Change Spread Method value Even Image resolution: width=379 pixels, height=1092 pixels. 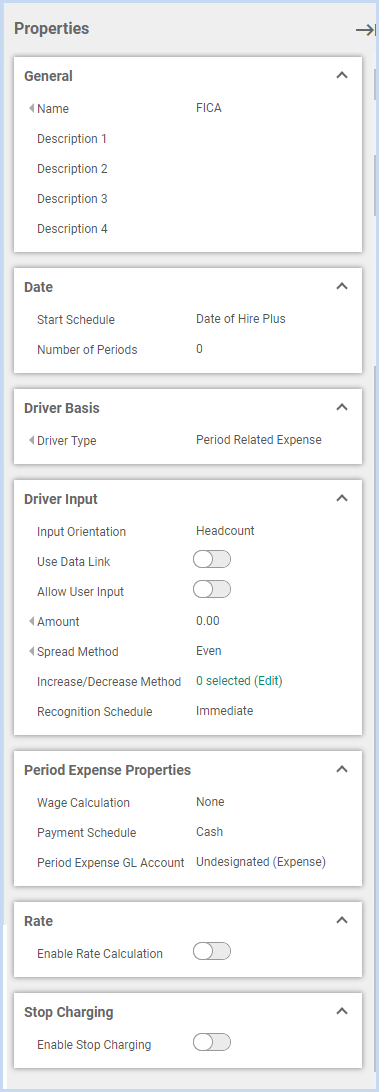209,651
